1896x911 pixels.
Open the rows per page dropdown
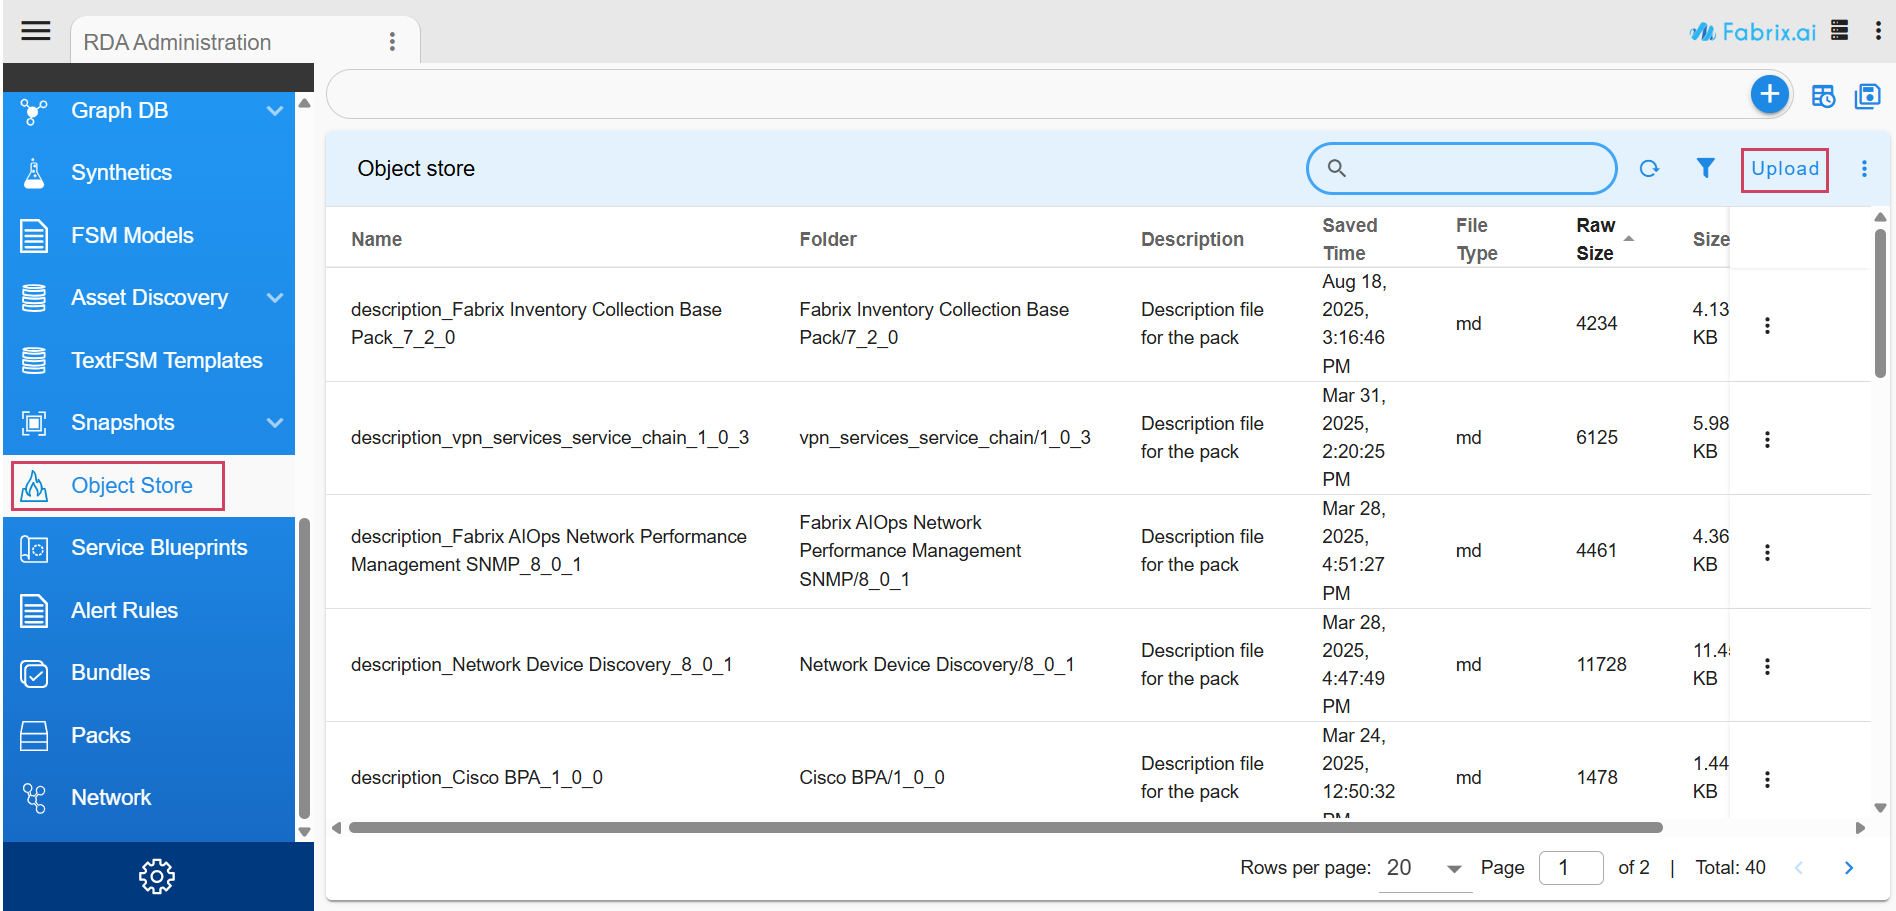click(x=1425, y=868)
